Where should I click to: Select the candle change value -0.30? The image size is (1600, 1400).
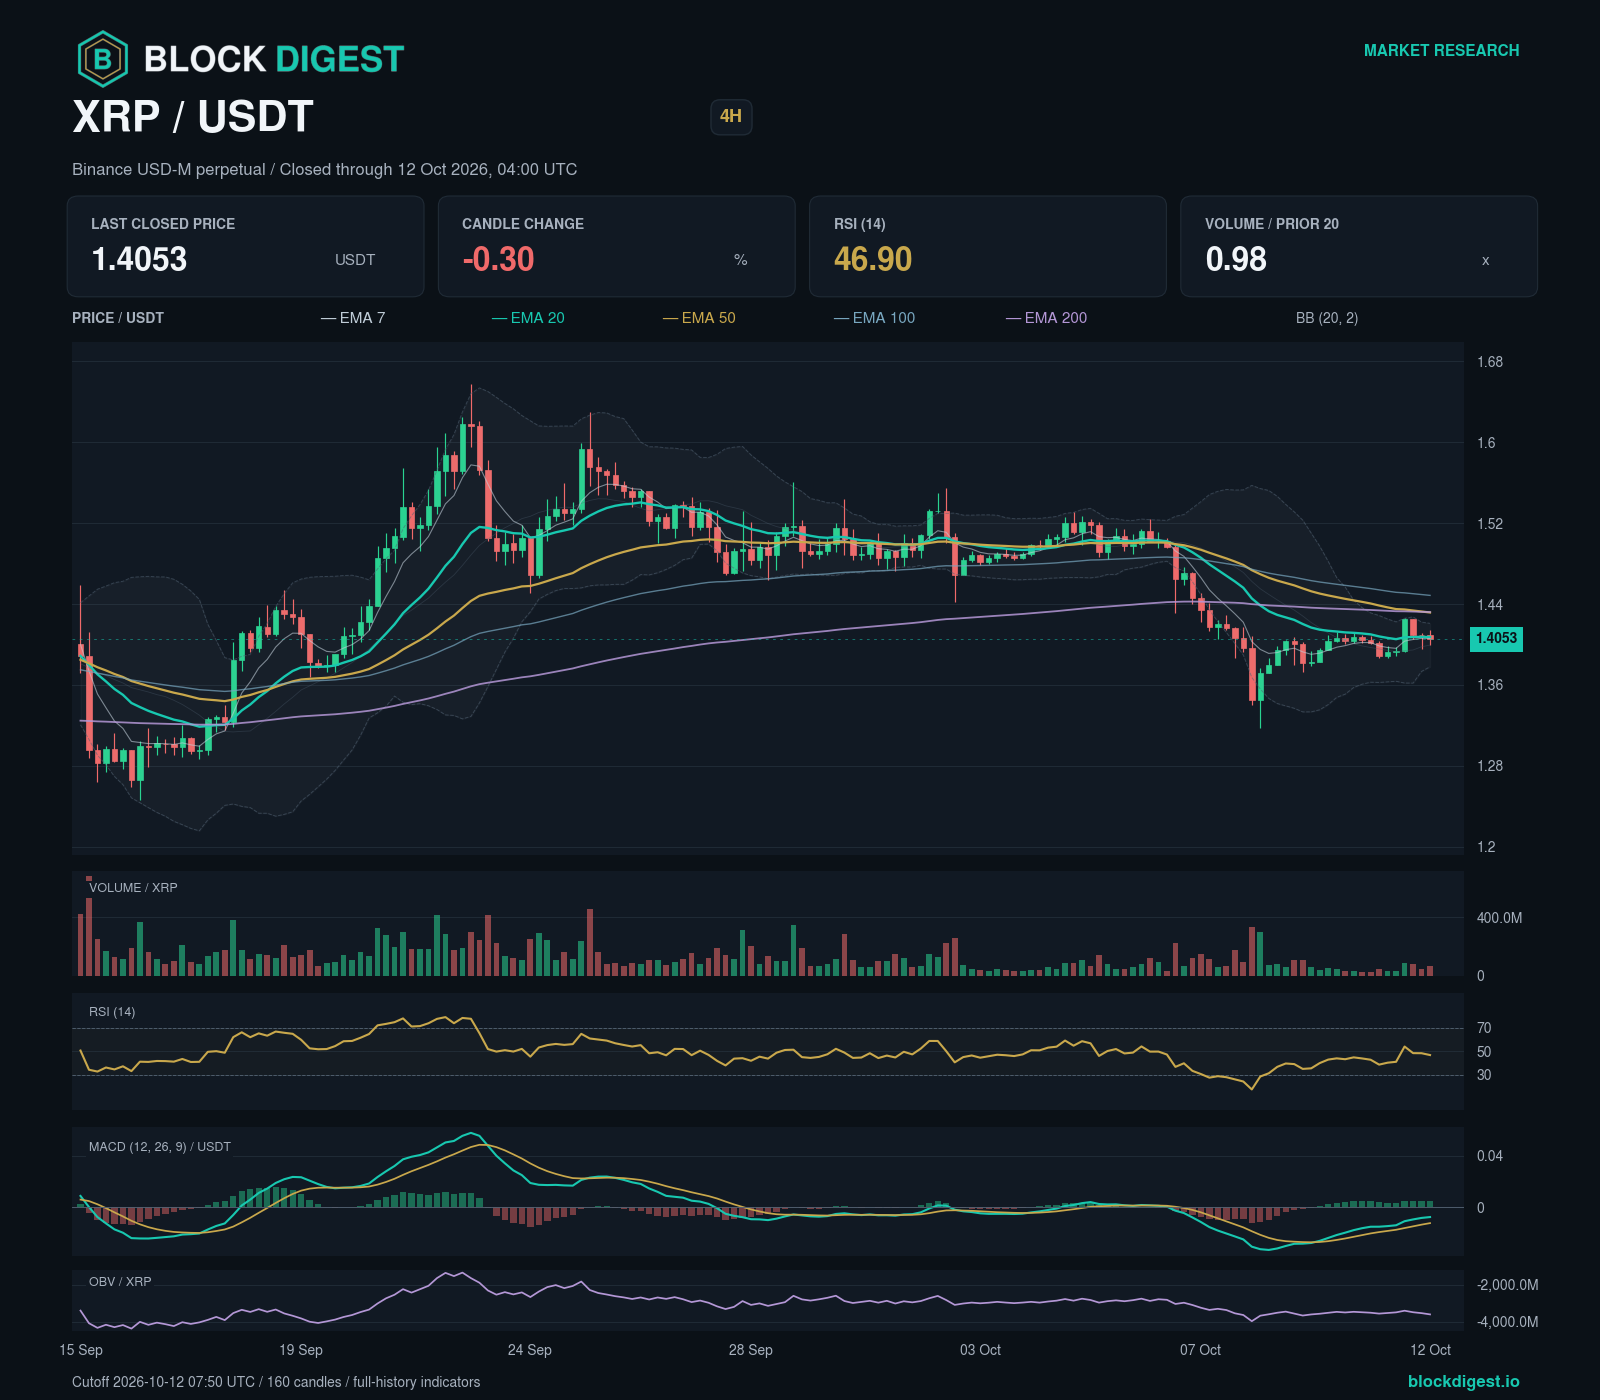[x=498, y=259]
